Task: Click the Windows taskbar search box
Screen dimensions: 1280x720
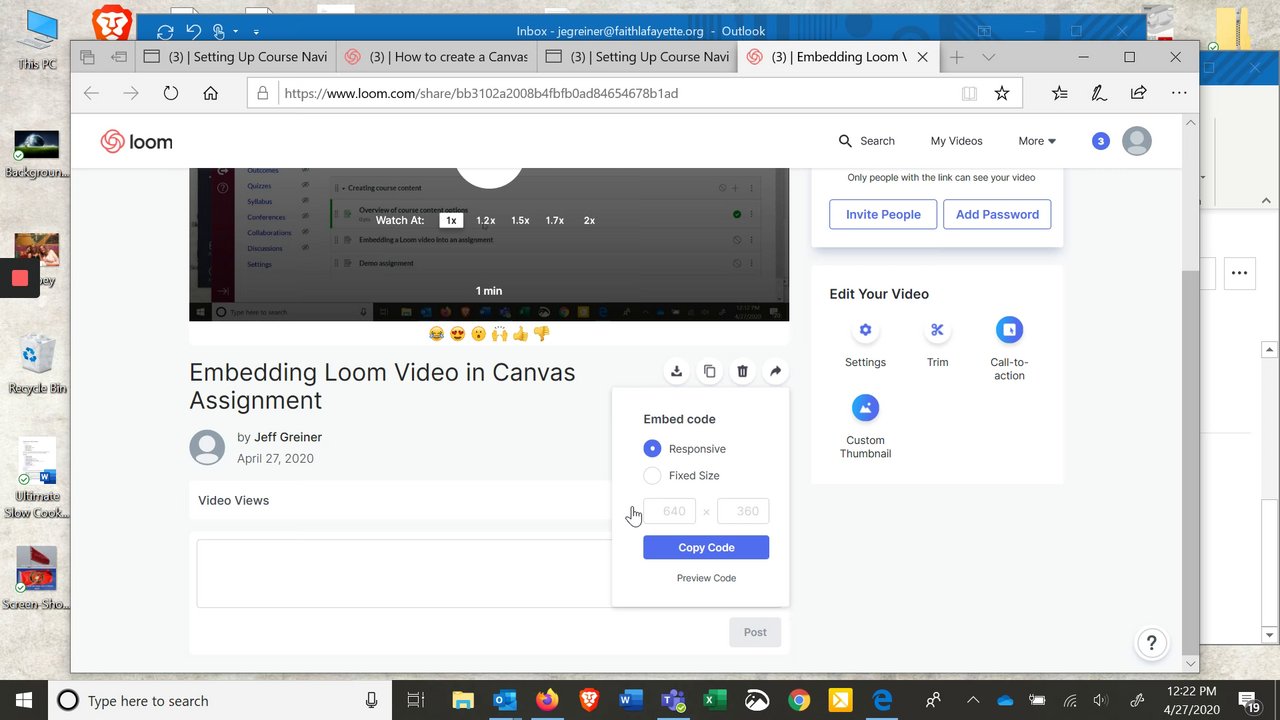Action: [221, 700]
